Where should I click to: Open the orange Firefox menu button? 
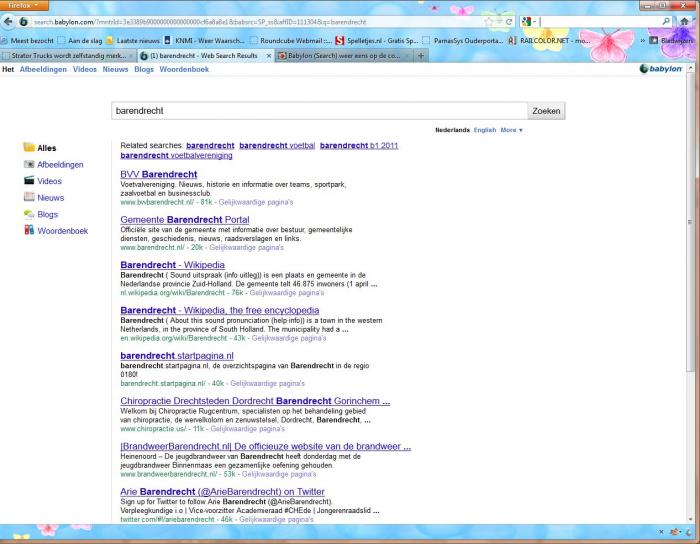[x=24, y=5]
